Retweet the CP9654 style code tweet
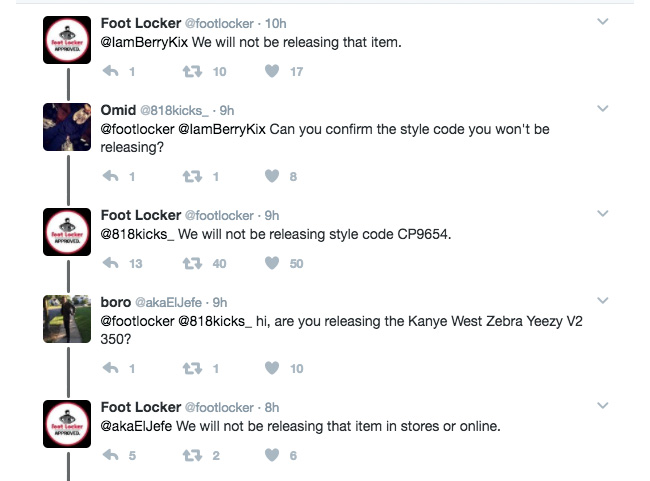 (189, 263)
